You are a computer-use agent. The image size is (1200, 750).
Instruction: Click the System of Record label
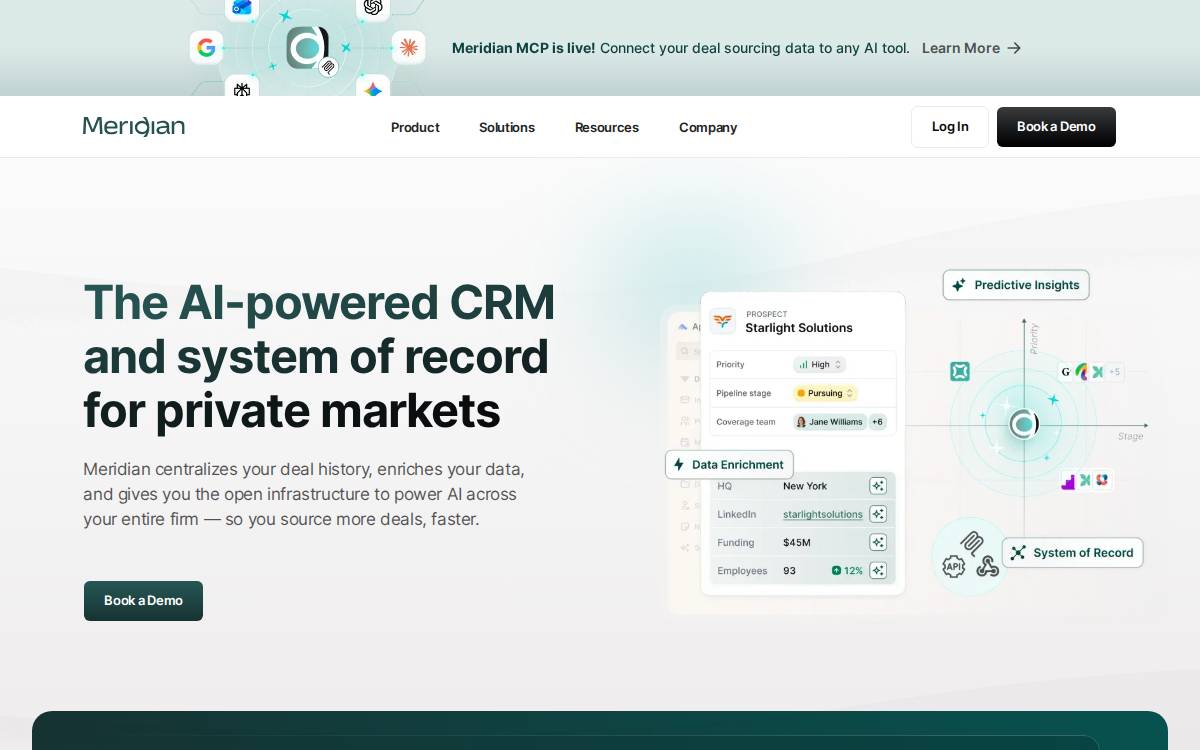pyautogui.click(x=1073, y=553)
